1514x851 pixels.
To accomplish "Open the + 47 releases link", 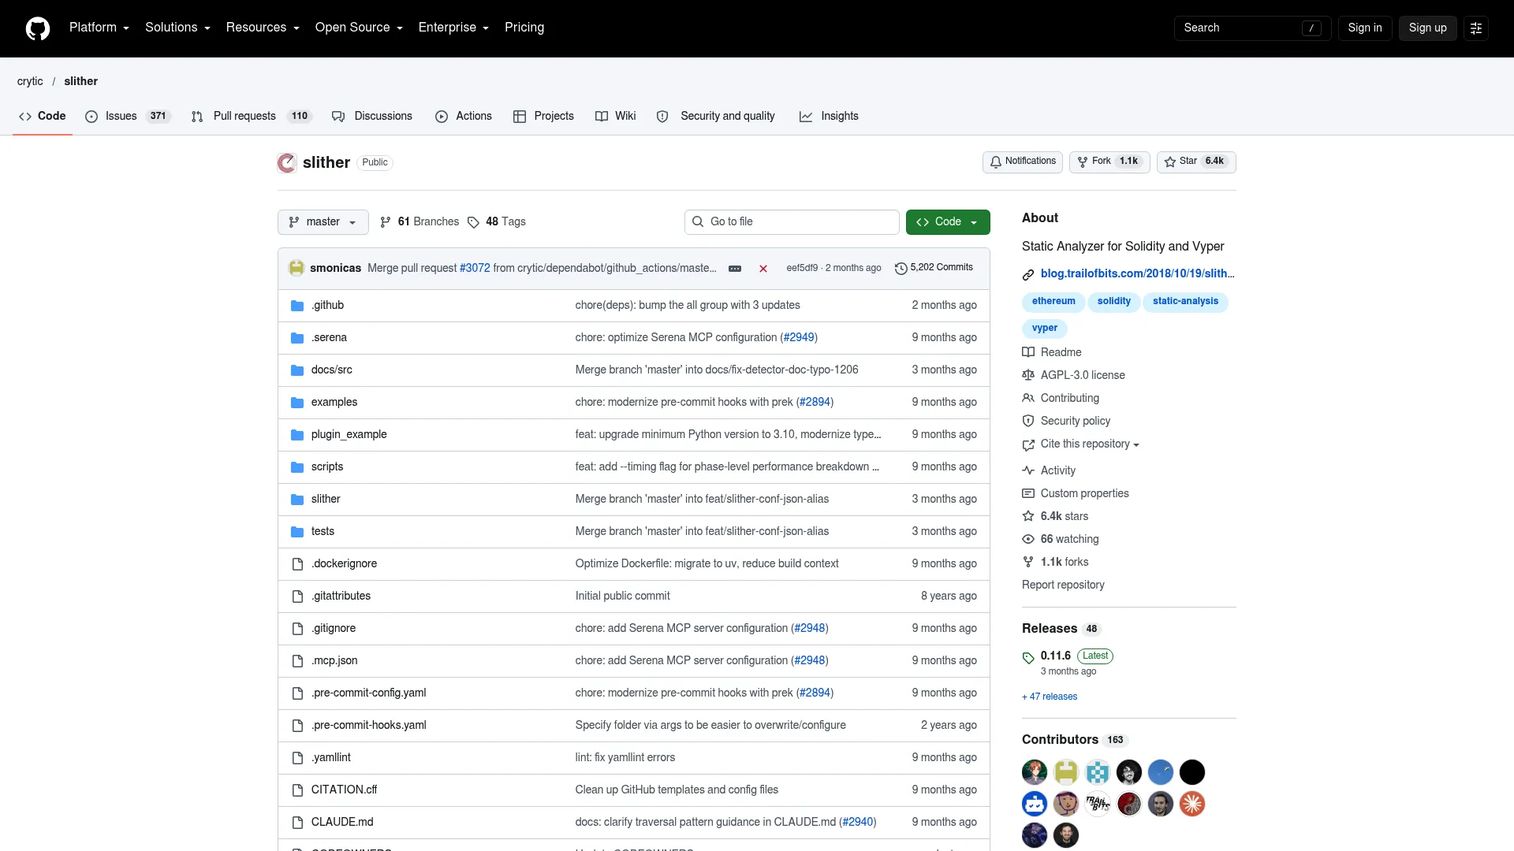I will [x=1049, y=697].
